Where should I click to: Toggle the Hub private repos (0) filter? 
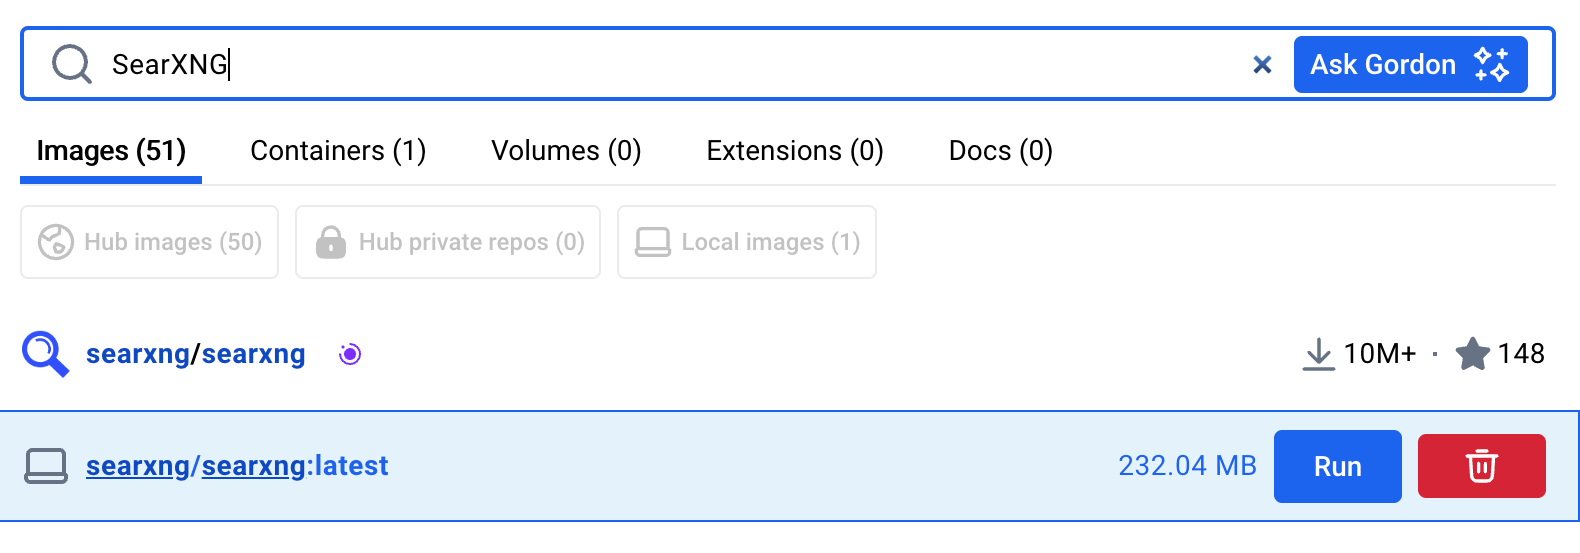point(449,242)
